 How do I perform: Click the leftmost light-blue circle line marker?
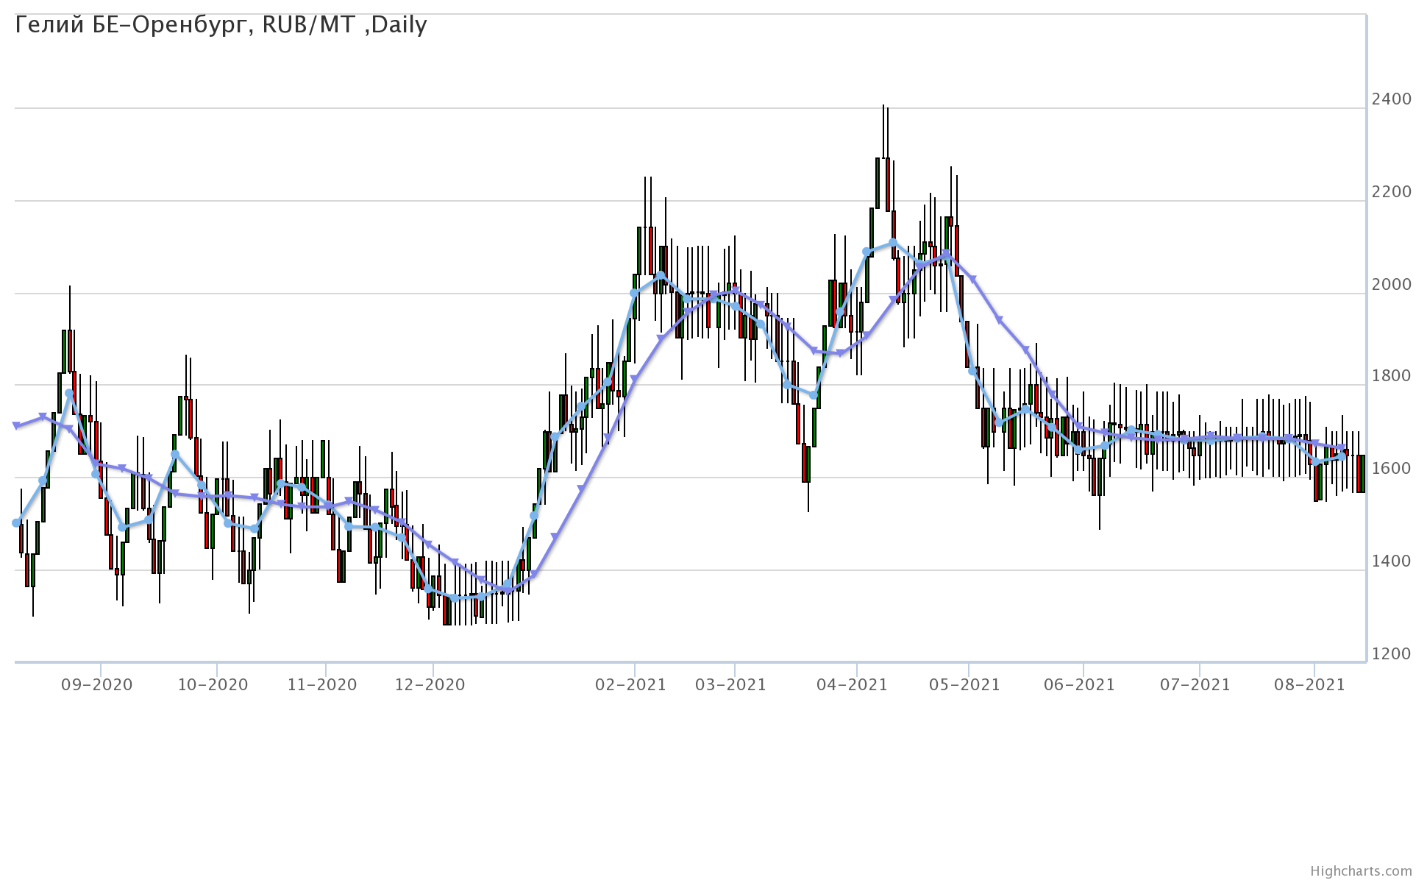16,523
